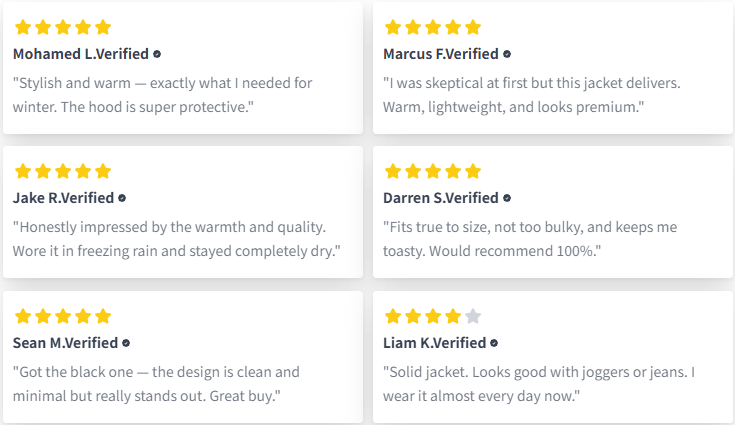Click verified badge icon beside Marcus F.

[x=507, y=54]
